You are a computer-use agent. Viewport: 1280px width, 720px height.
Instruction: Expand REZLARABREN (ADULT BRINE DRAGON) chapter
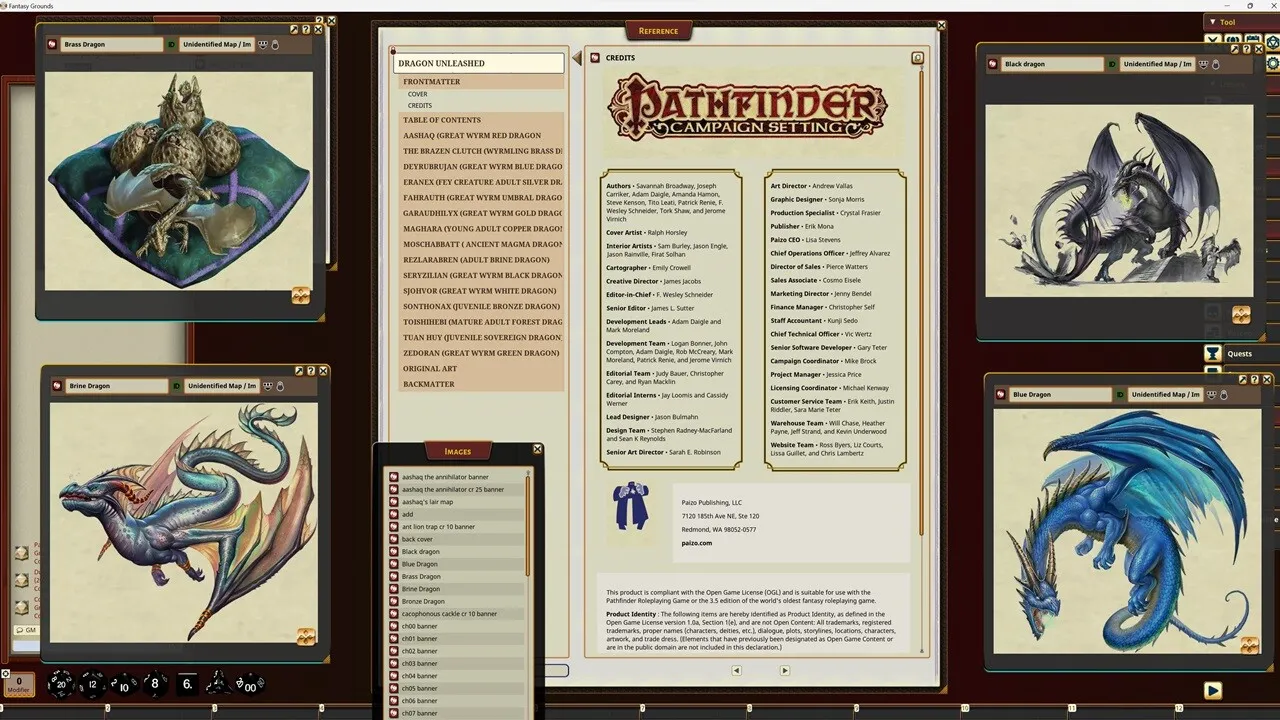(482, 260)
